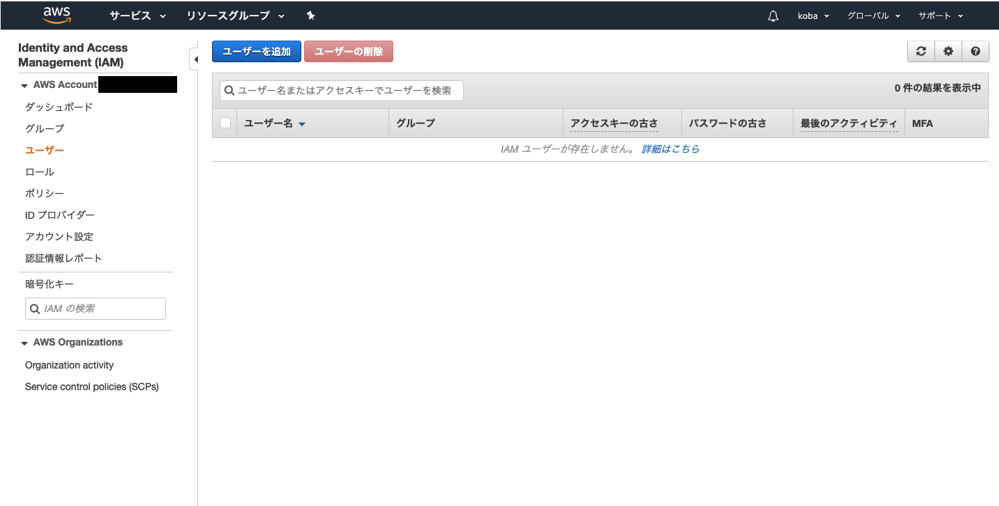Focus the user search field
999x506 pixels.
pos(341,90)
